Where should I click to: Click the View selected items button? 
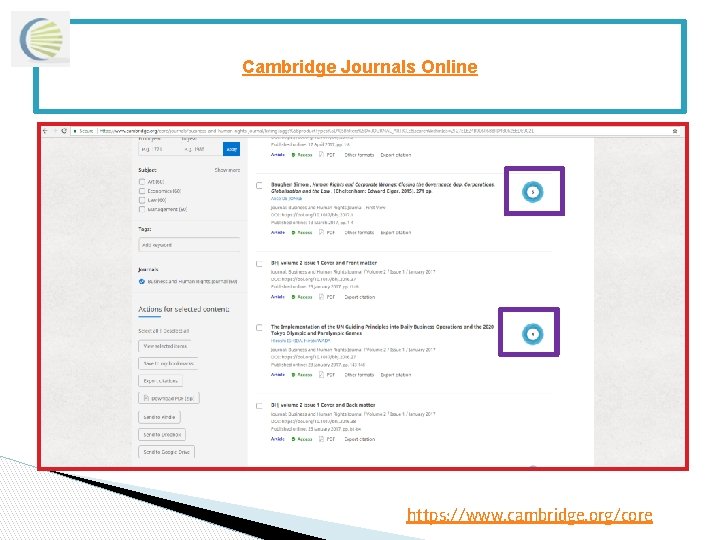[x=165, y=346]
